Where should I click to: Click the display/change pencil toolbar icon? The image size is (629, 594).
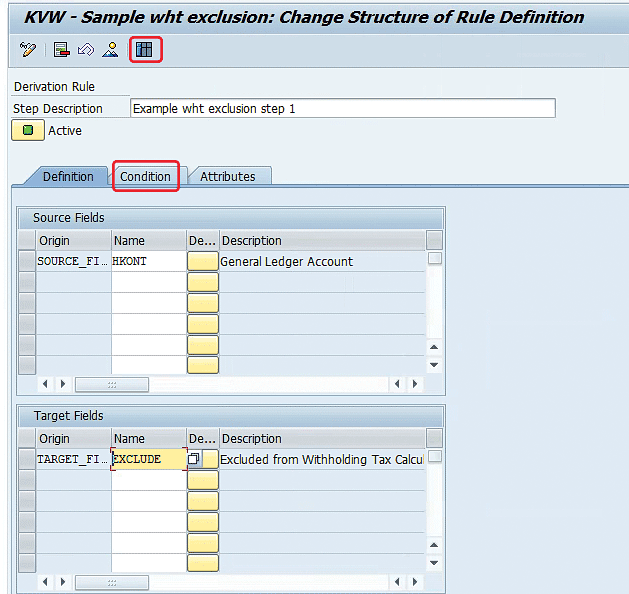click(28, 50)
